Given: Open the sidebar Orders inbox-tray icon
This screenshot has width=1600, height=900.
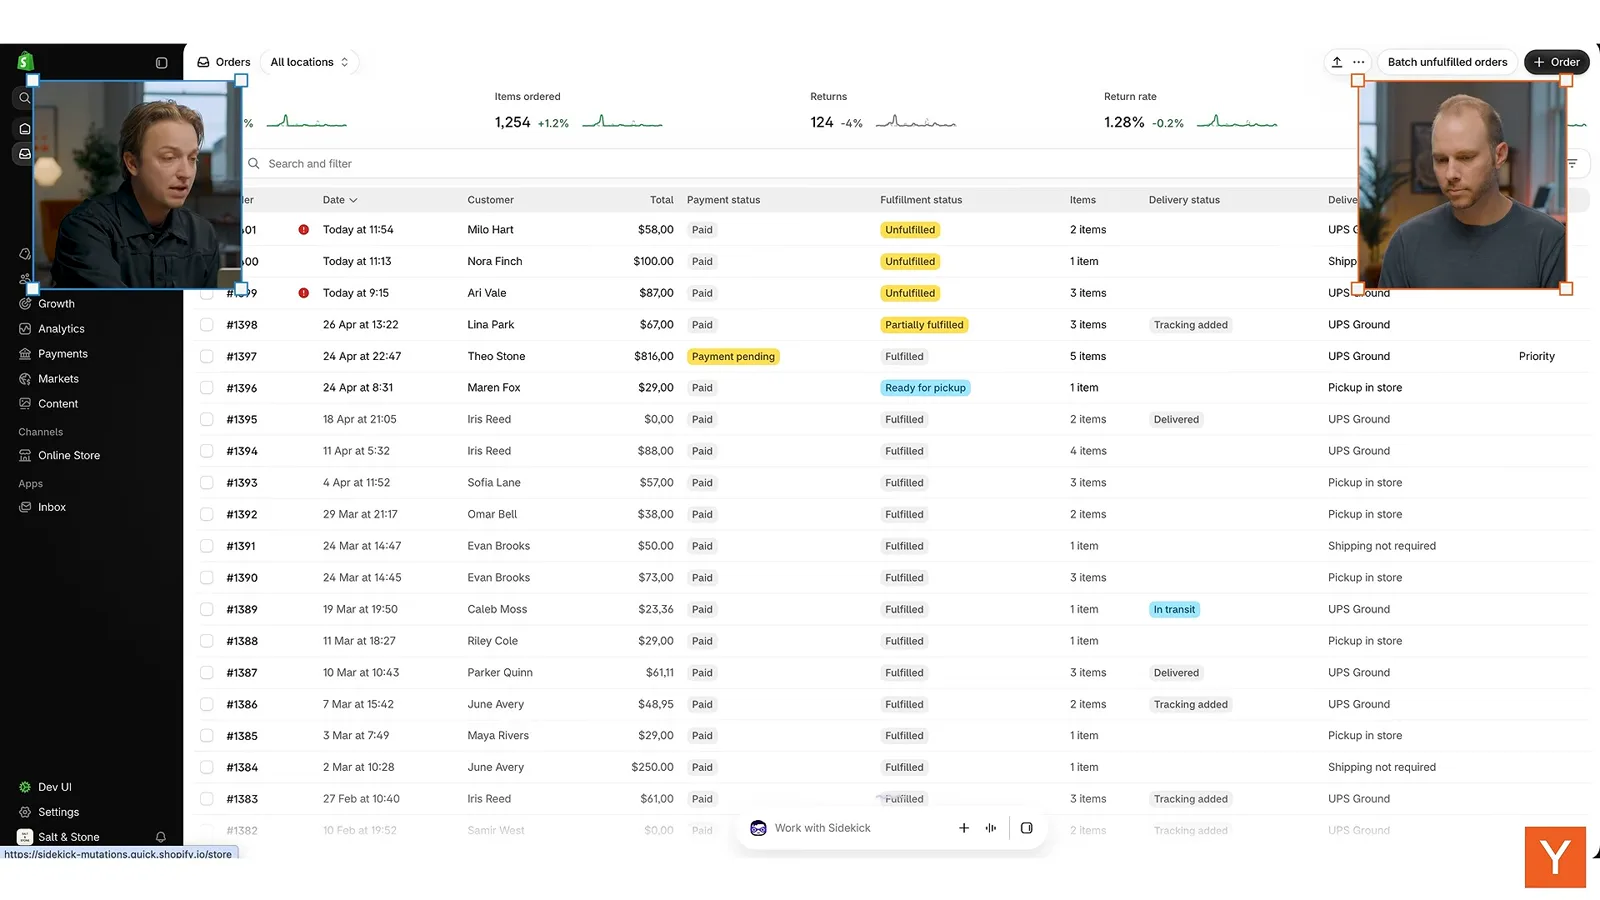Looking at the screenshot, I should (25, 154).
